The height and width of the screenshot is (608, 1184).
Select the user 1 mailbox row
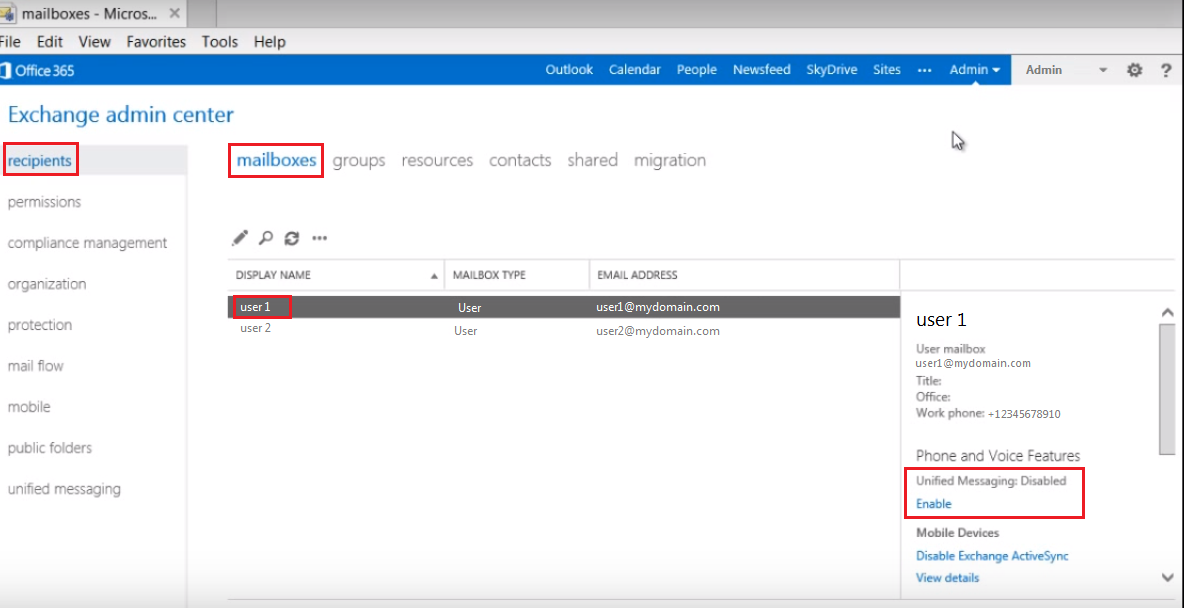click(x=563, y=307)
